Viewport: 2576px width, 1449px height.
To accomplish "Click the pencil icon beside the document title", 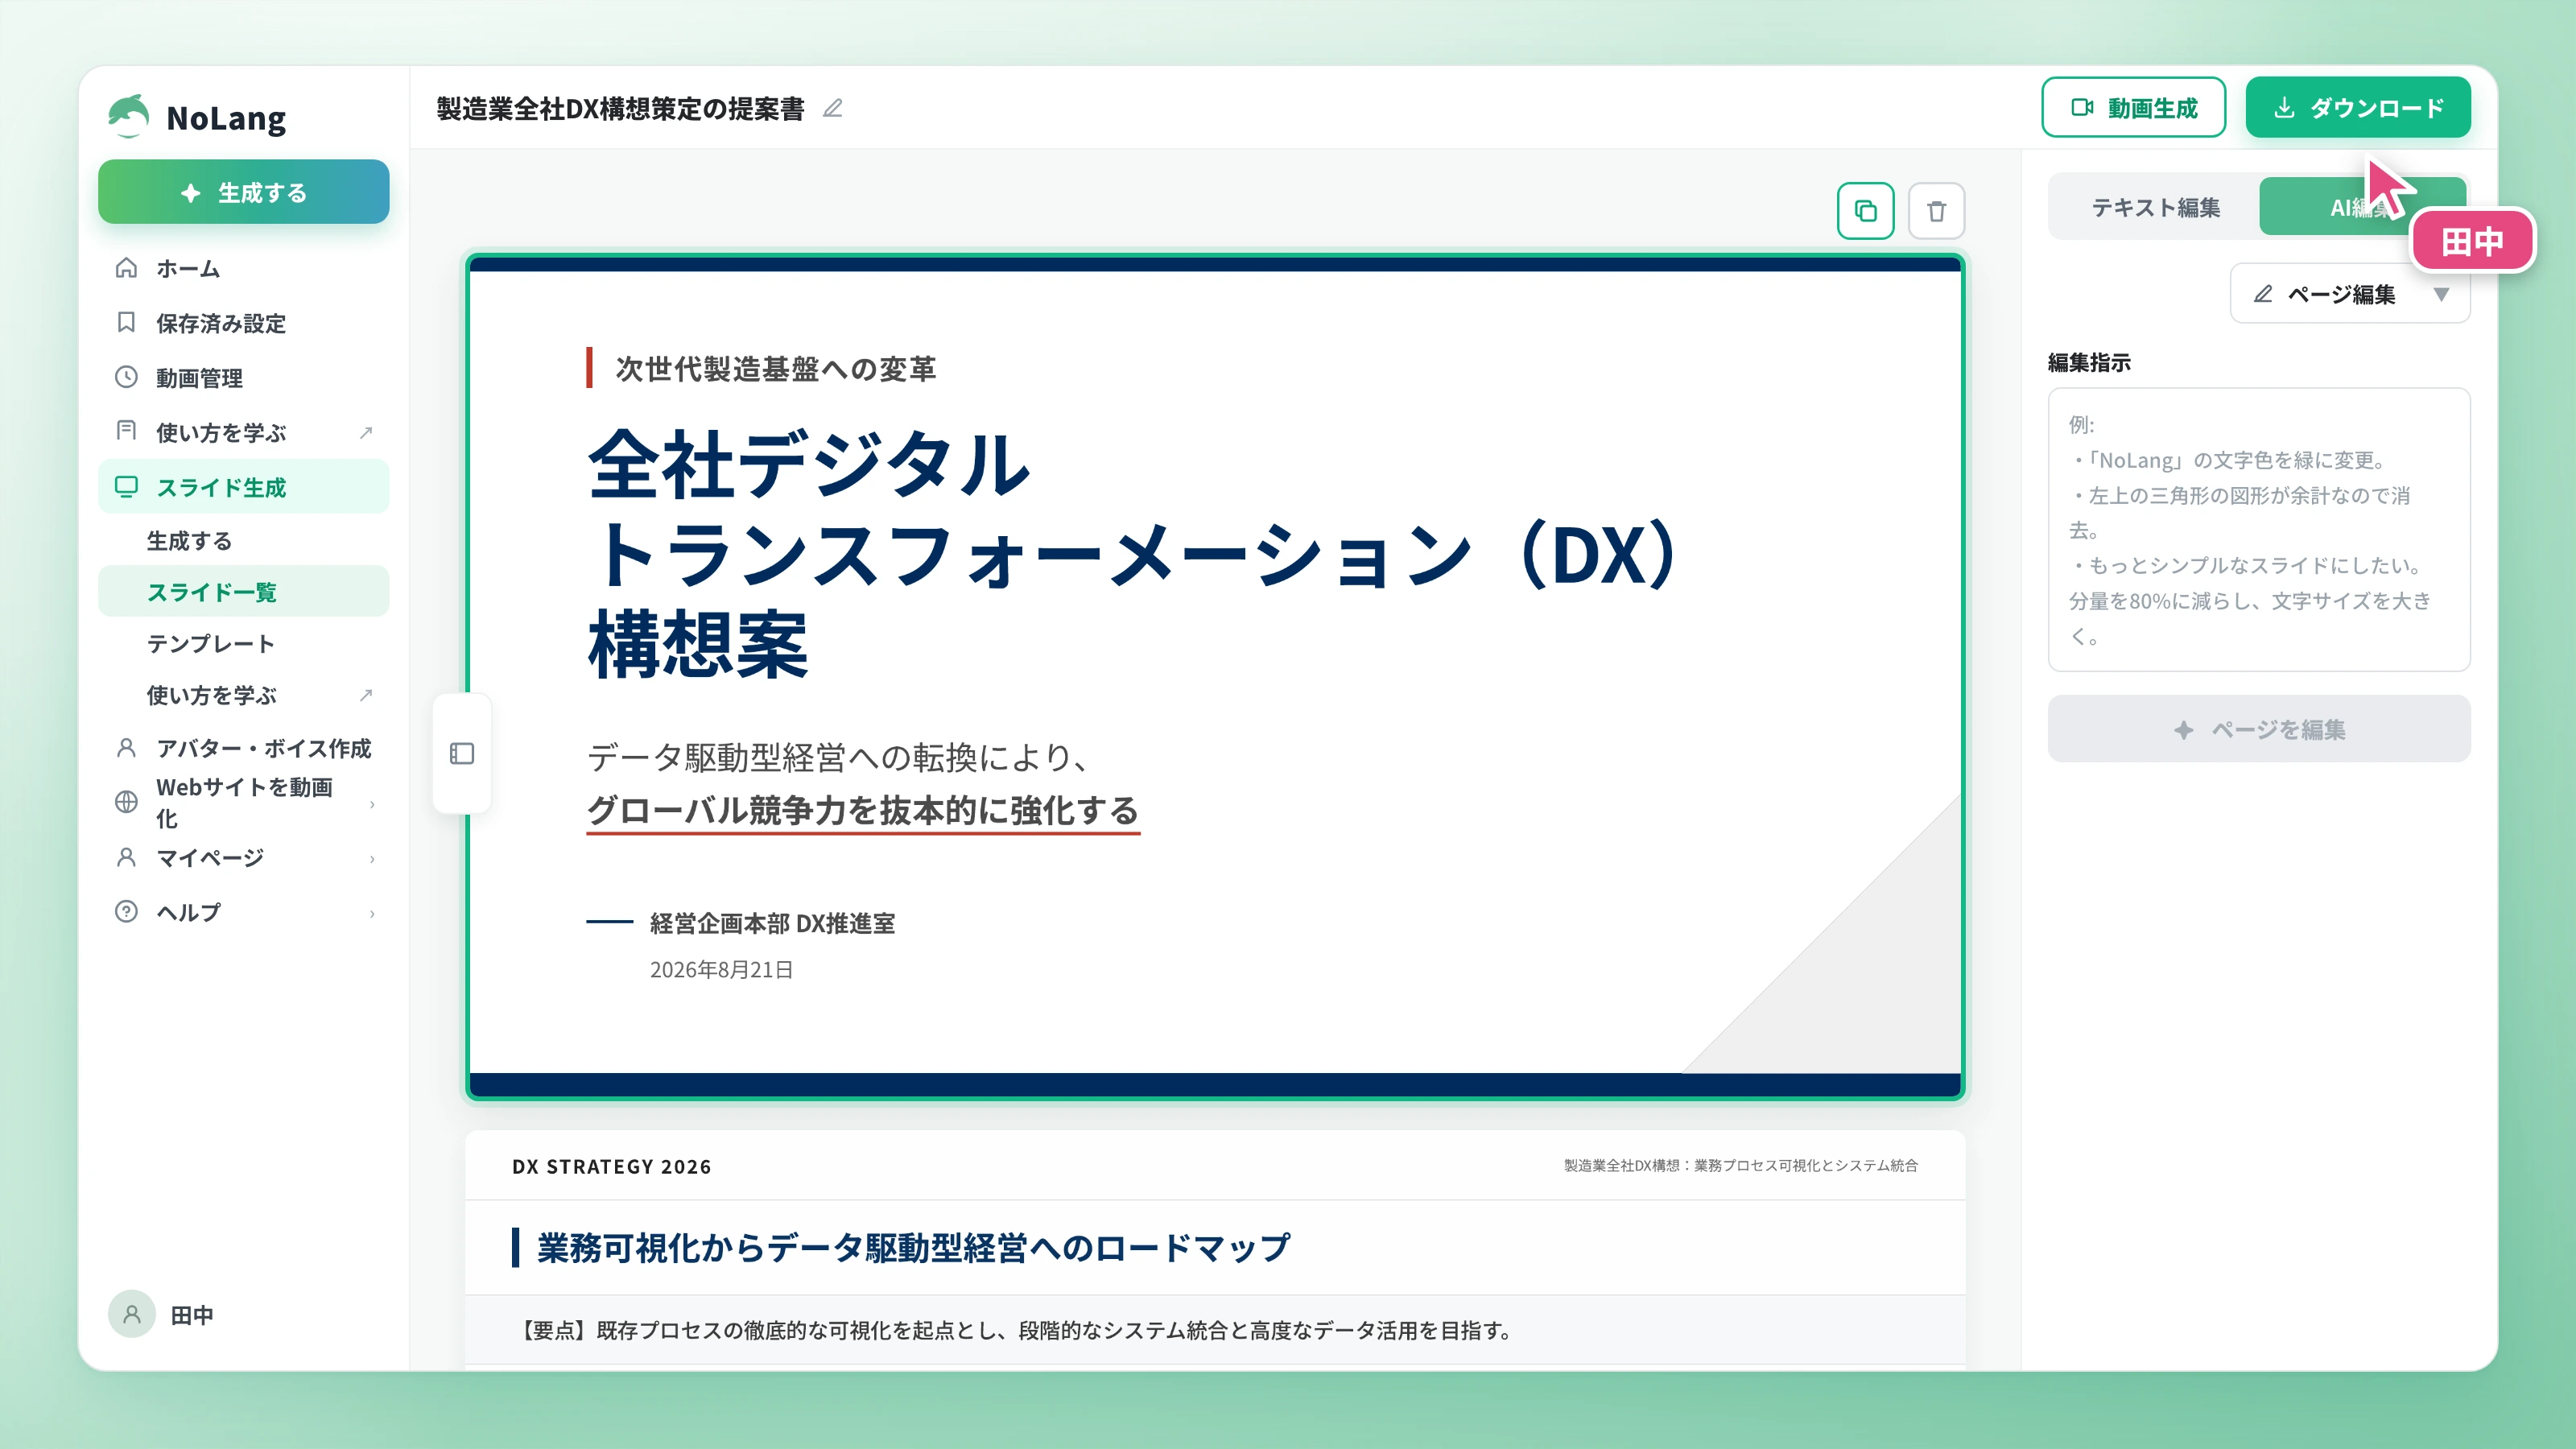I will coord(833,108).
